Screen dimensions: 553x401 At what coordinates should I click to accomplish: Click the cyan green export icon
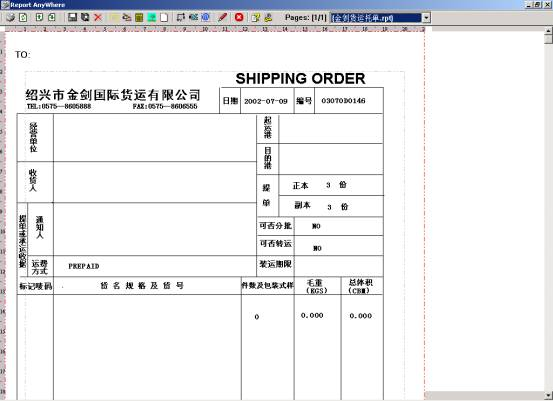pyautogui.click(x=152, y=17)
